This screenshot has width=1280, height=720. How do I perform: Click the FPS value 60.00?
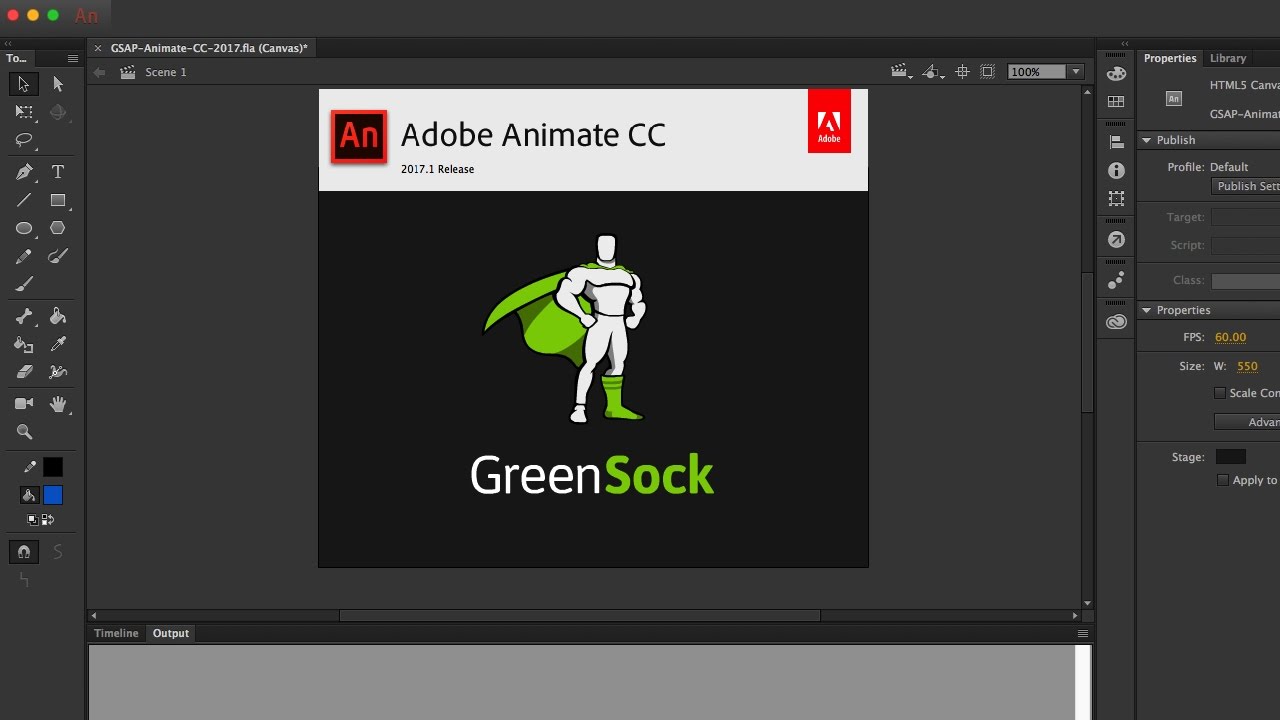pyautogui.click(x=1230, y=337)
